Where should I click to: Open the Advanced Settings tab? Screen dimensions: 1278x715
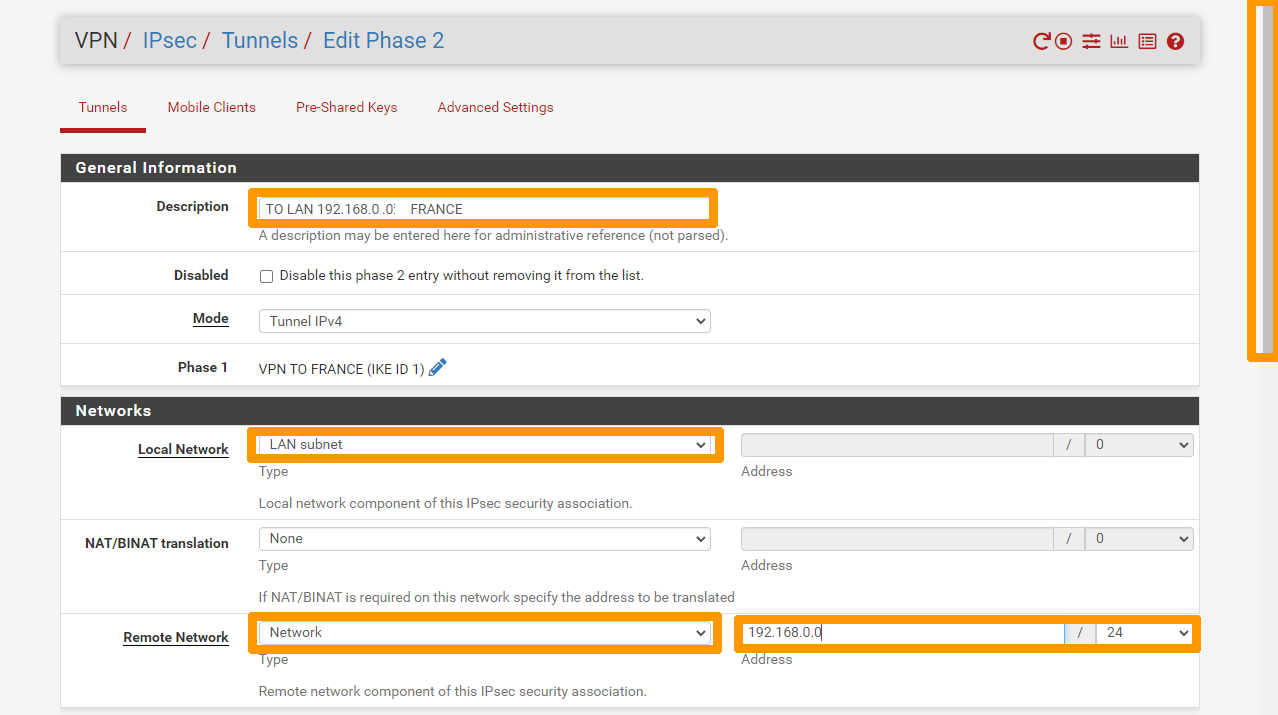[495, 107]
